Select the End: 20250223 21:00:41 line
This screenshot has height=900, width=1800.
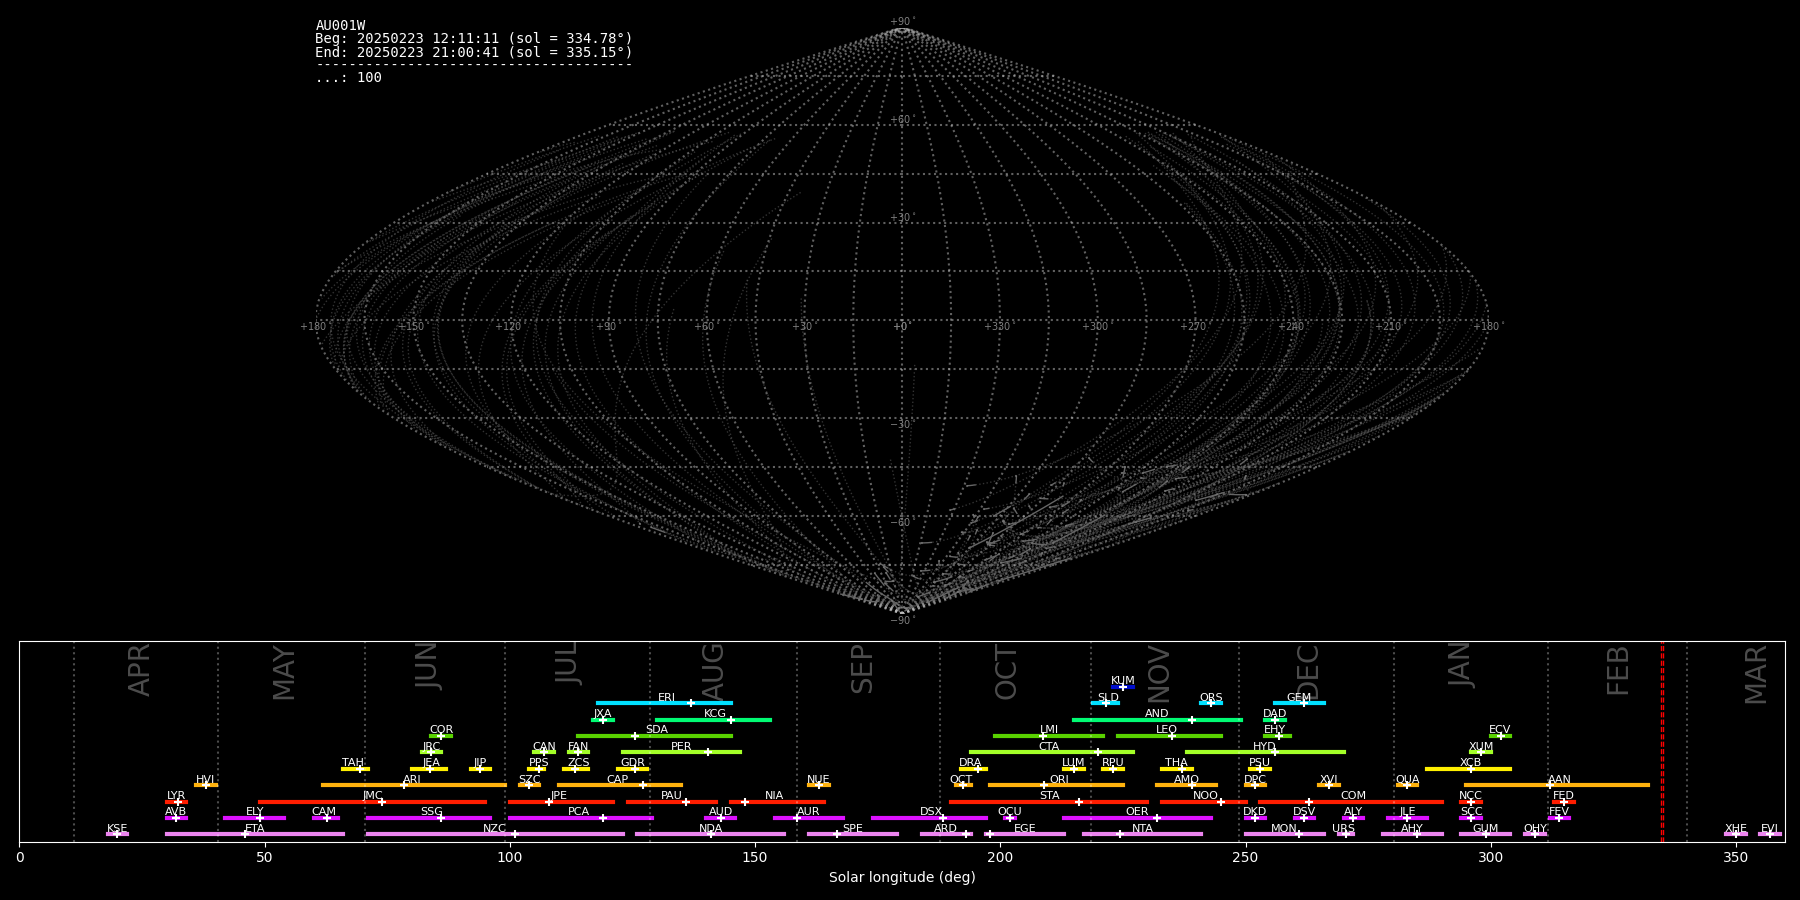coord(474,52)
